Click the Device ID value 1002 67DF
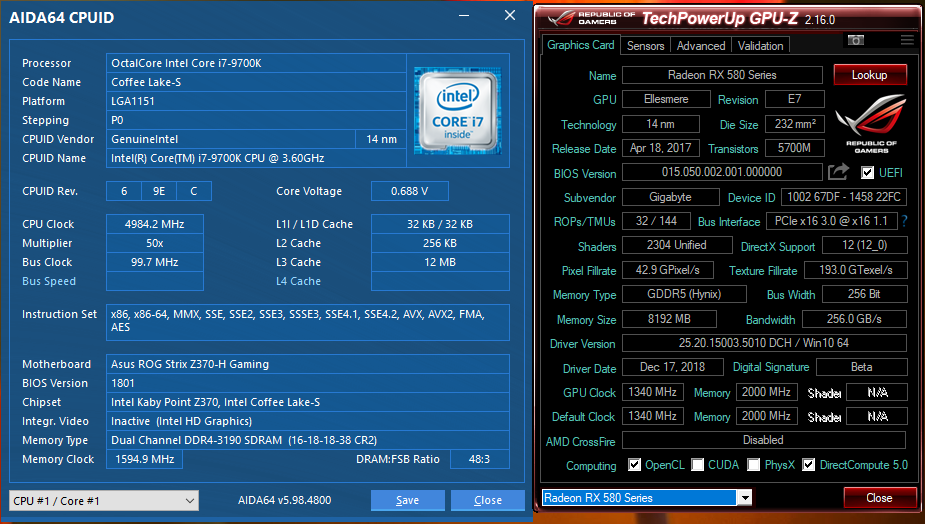Viewport: 925px width, 524px height. (x=844, y=197)
